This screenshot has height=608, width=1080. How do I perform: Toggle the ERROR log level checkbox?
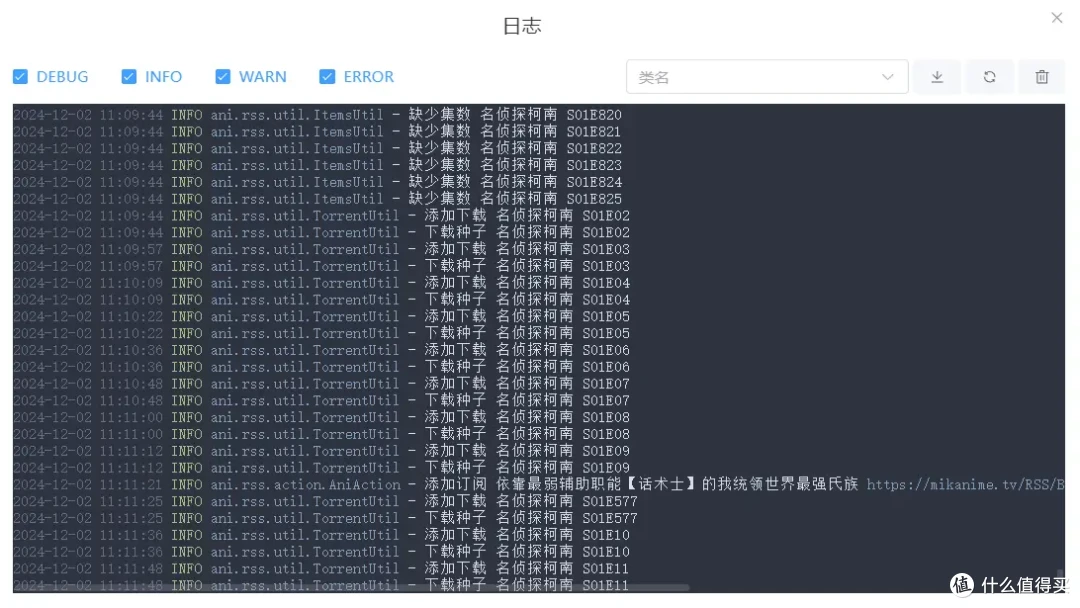(x=327, y=76)
